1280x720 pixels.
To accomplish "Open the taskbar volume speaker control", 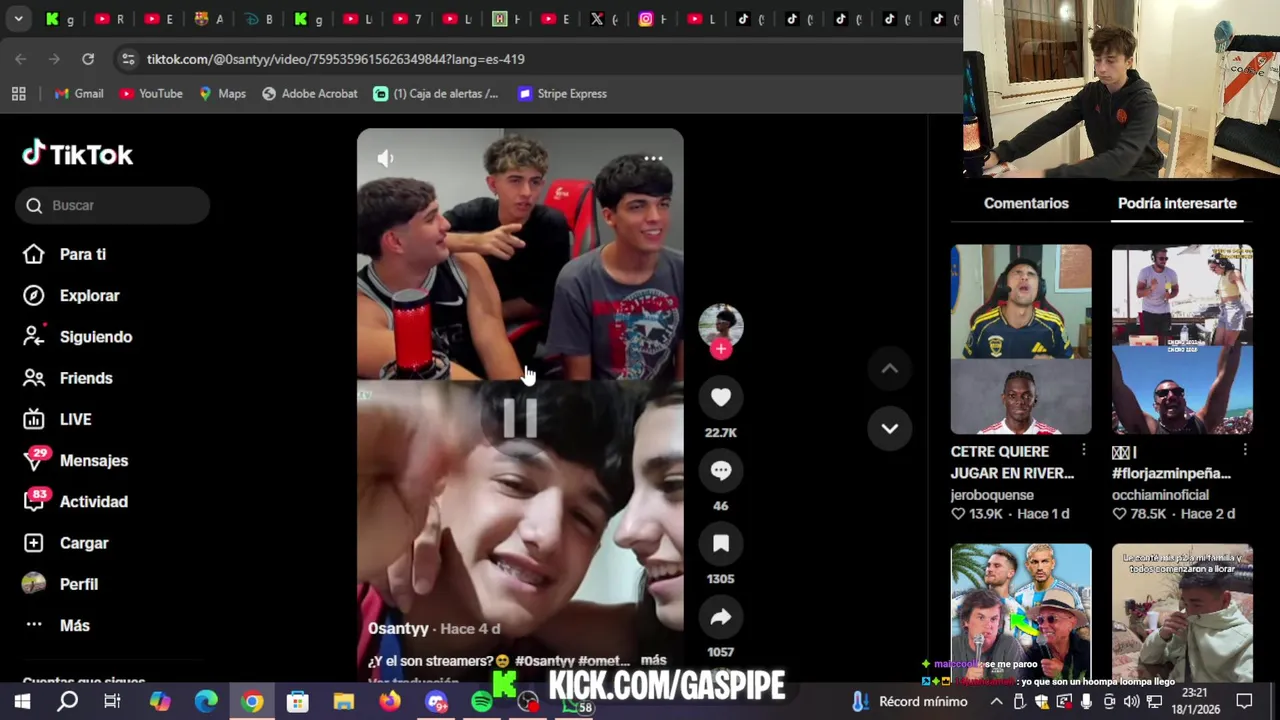I will pos(1131,702).
